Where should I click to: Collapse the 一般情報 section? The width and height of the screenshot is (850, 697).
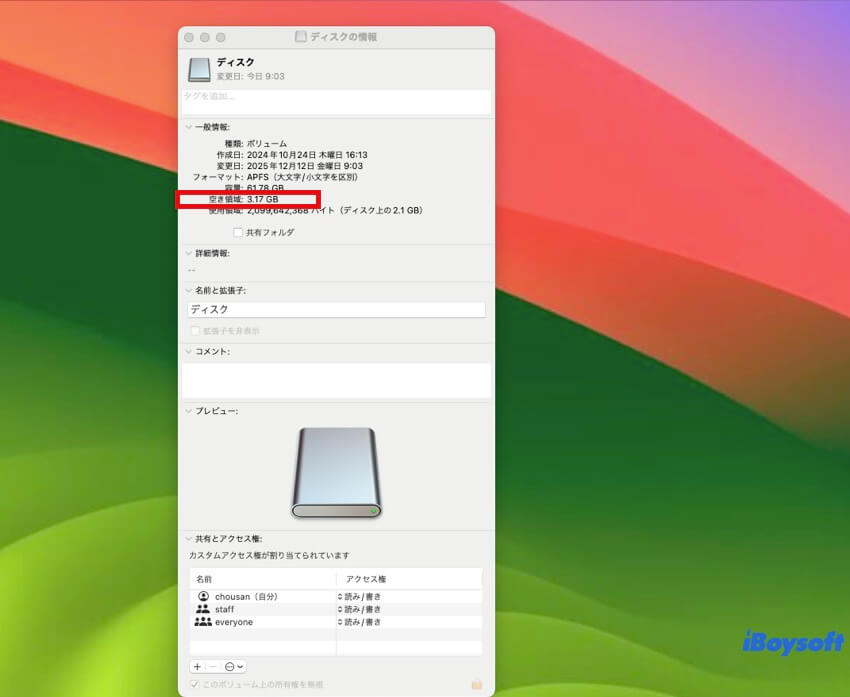pos(188,127)
